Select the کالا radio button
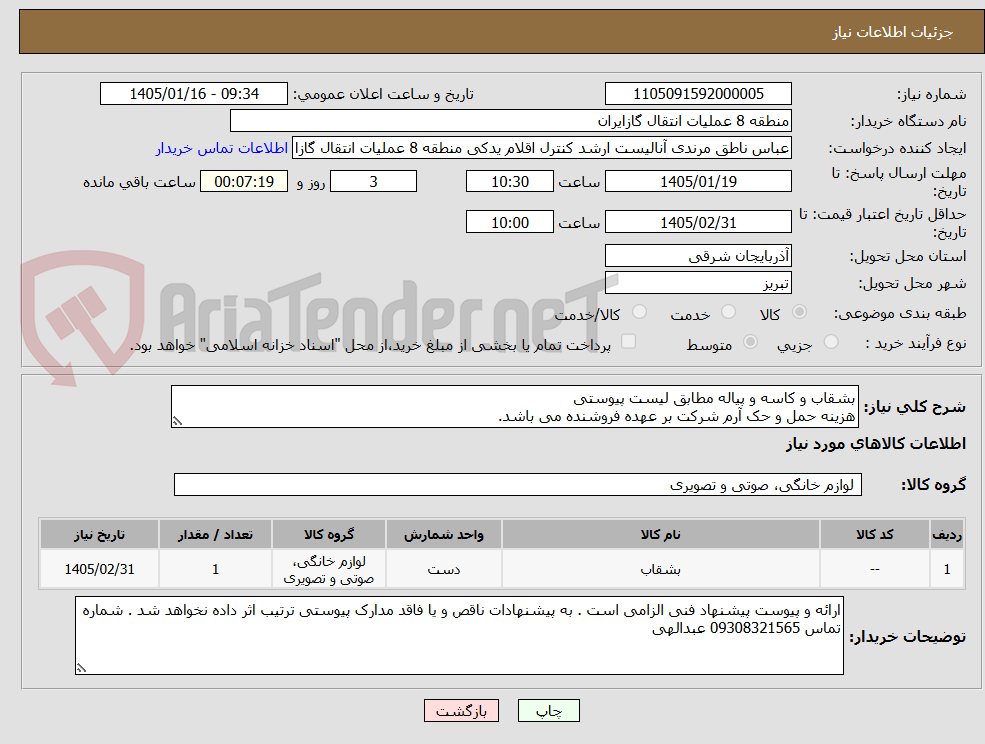The height and width of the screenshot is (744, 985). click(800, 312)
